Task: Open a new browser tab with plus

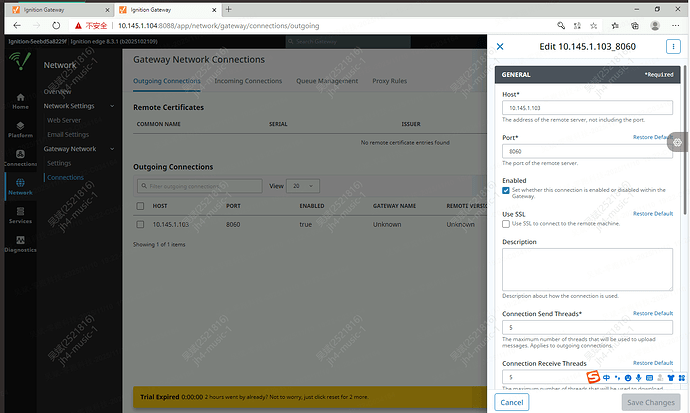Action: [228, 9]
